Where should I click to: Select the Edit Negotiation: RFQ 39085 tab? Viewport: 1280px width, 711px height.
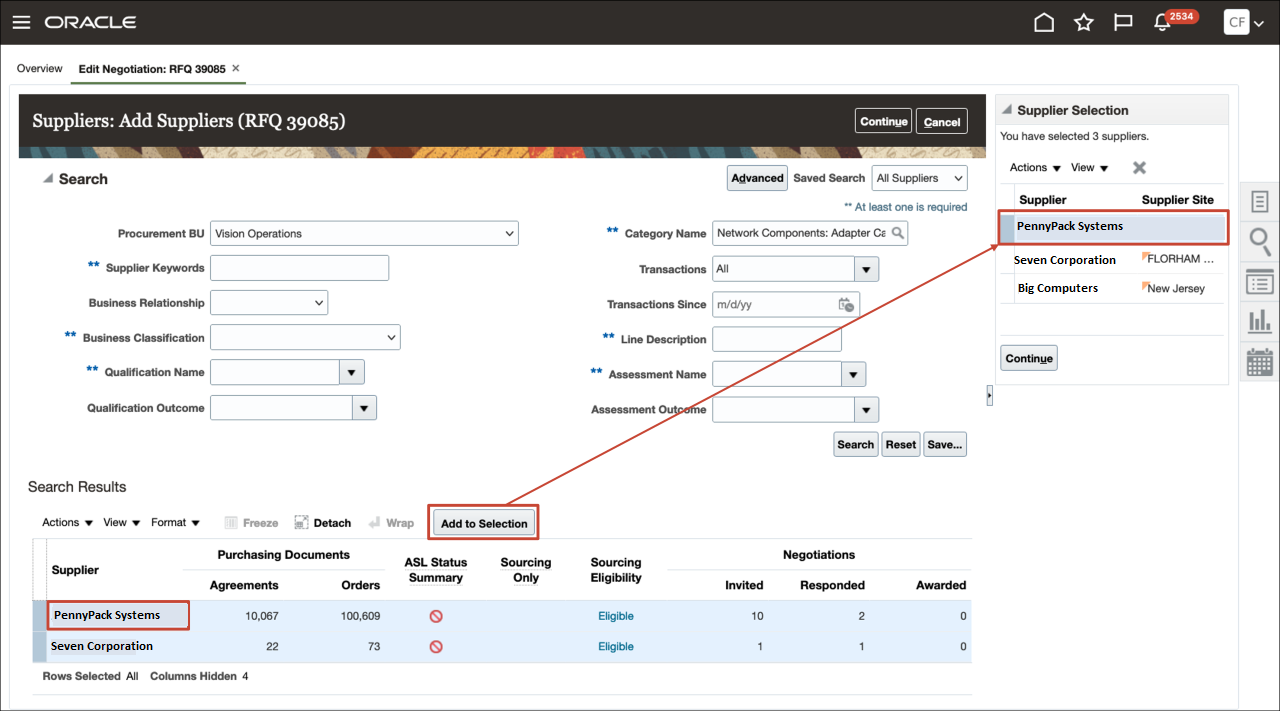pos(152,68)
